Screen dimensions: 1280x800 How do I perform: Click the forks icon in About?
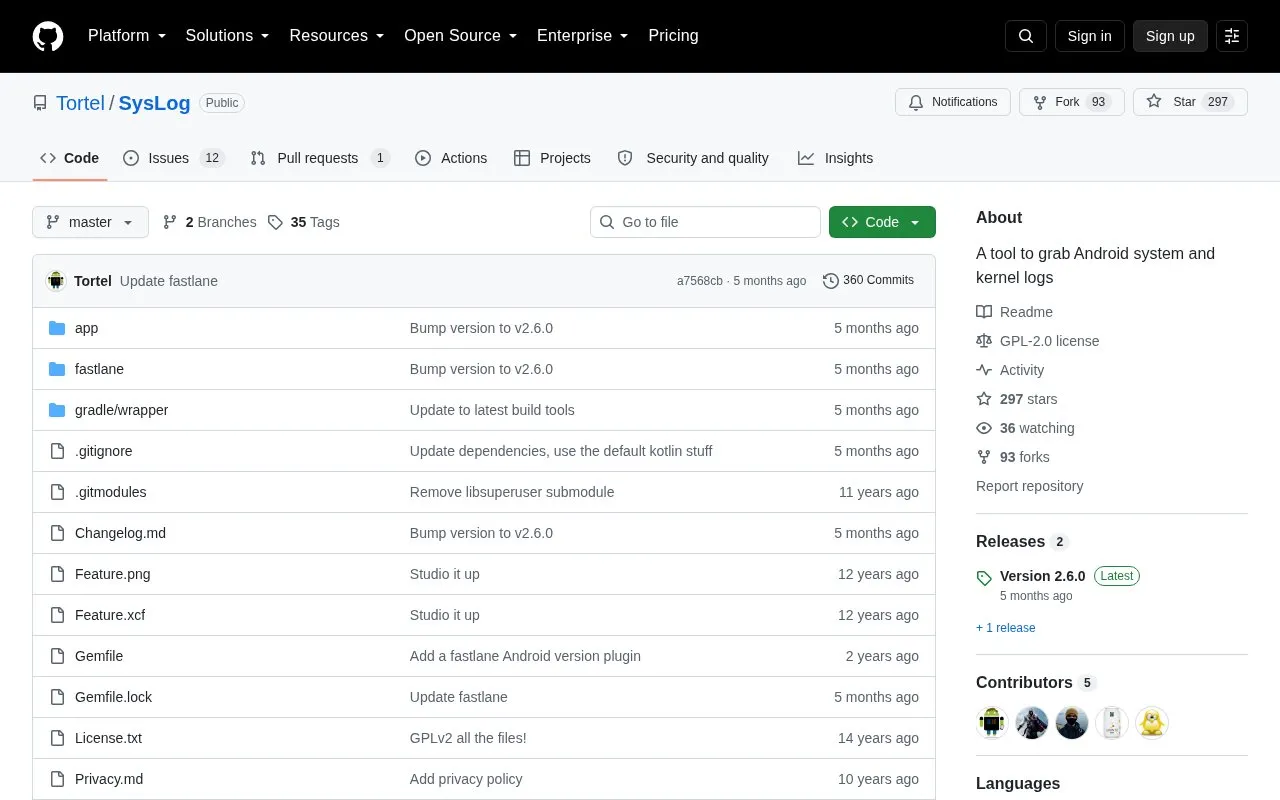pyautogui.click(x=984, y=457)
